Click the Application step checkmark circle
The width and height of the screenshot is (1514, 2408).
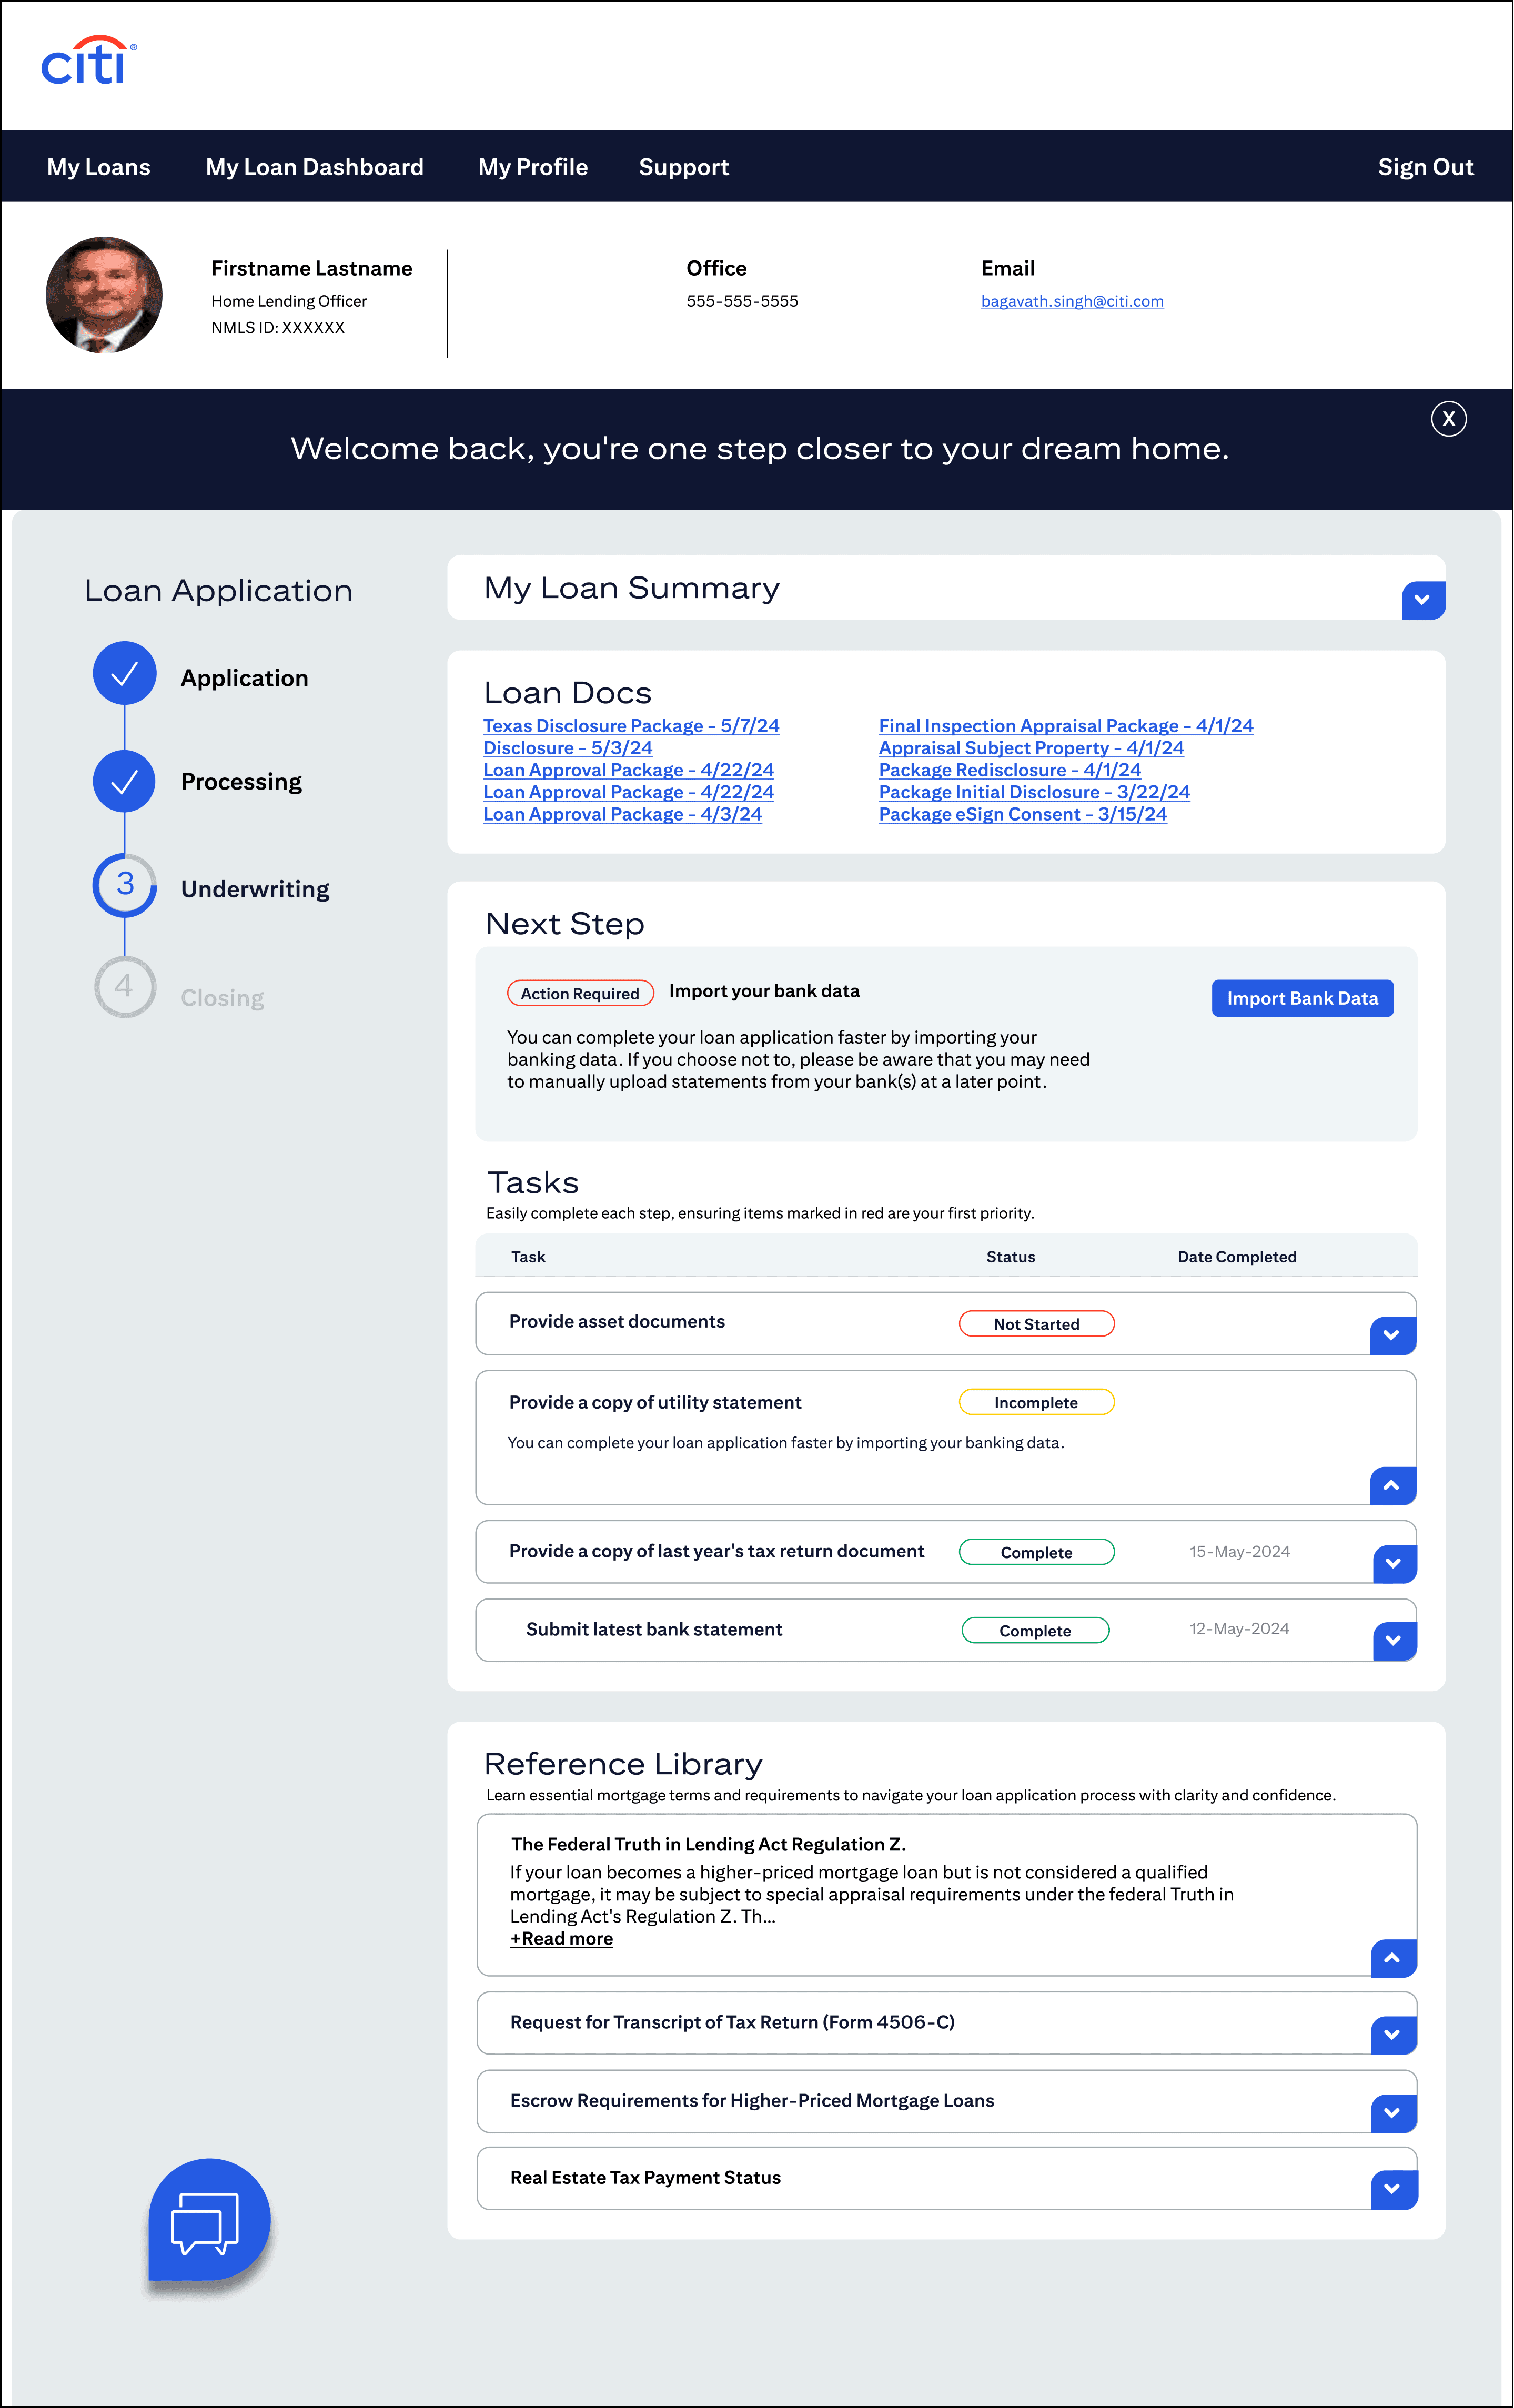point(124,673)
